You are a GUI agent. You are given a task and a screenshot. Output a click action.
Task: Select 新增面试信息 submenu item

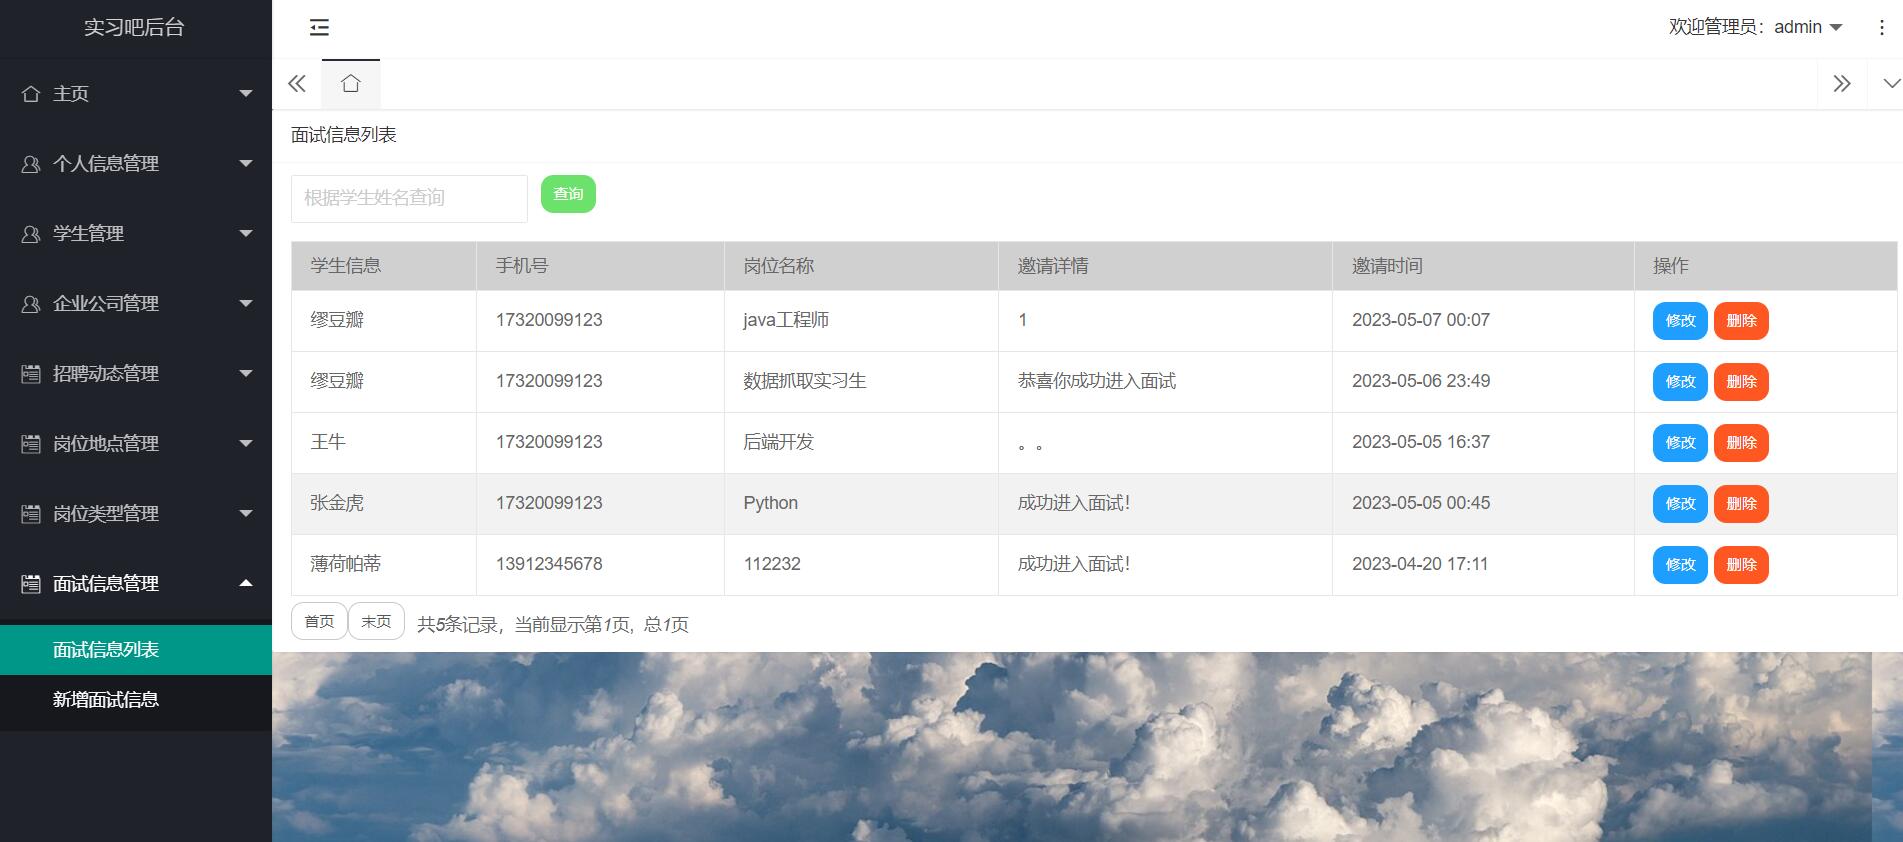tap(136, 700)
